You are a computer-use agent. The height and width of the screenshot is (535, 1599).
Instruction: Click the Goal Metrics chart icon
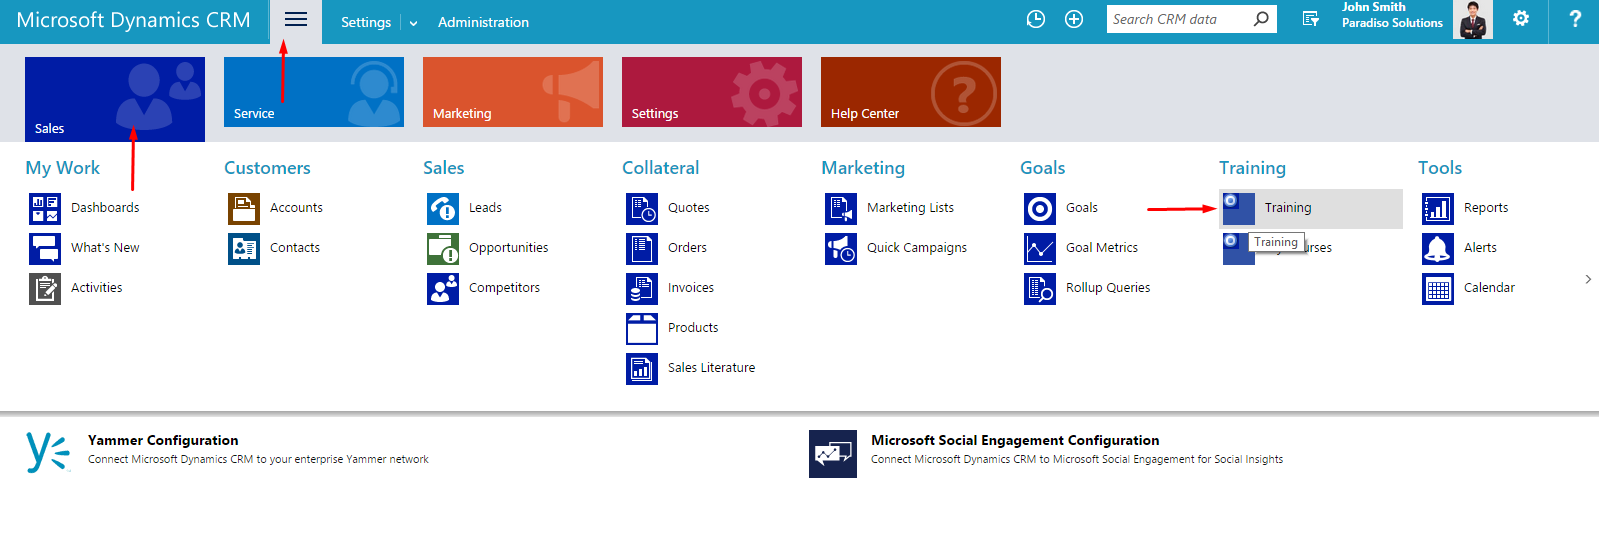tap(1040, 248)
